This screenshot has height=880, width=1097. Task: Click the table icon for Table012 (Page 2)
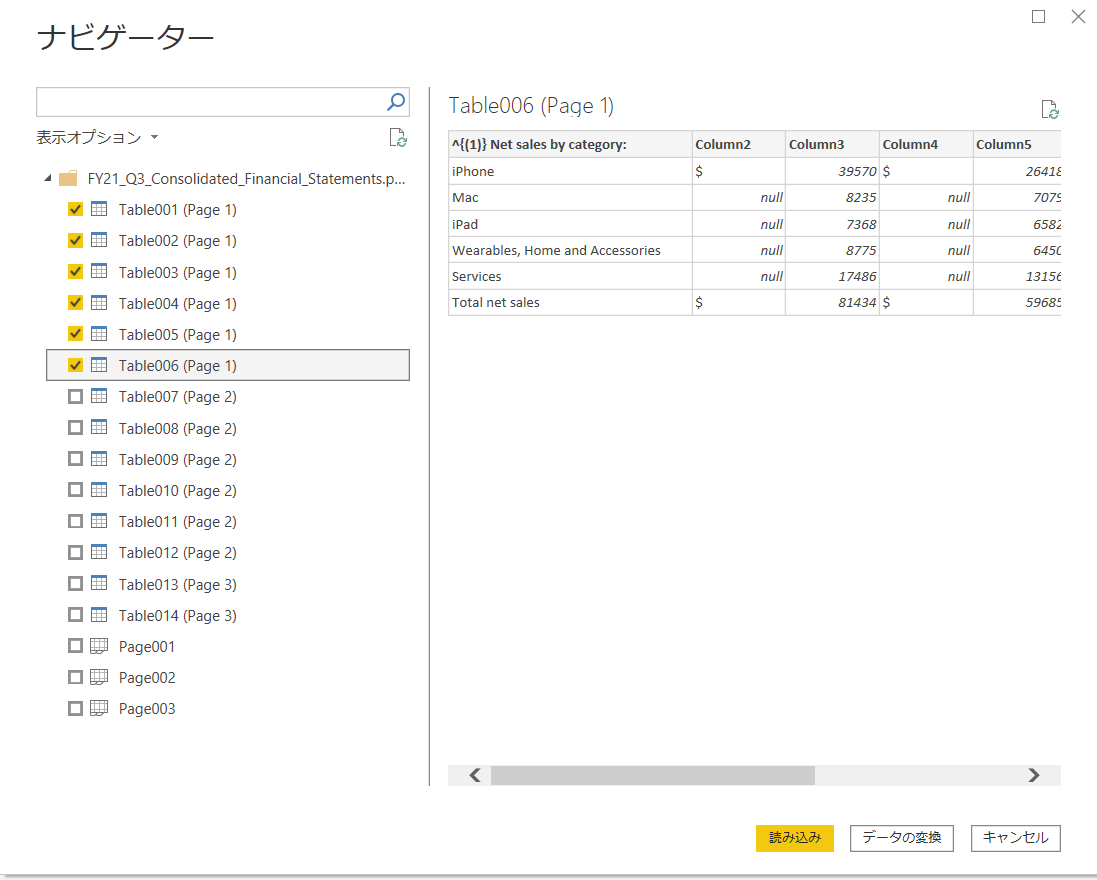coord(99,553)
